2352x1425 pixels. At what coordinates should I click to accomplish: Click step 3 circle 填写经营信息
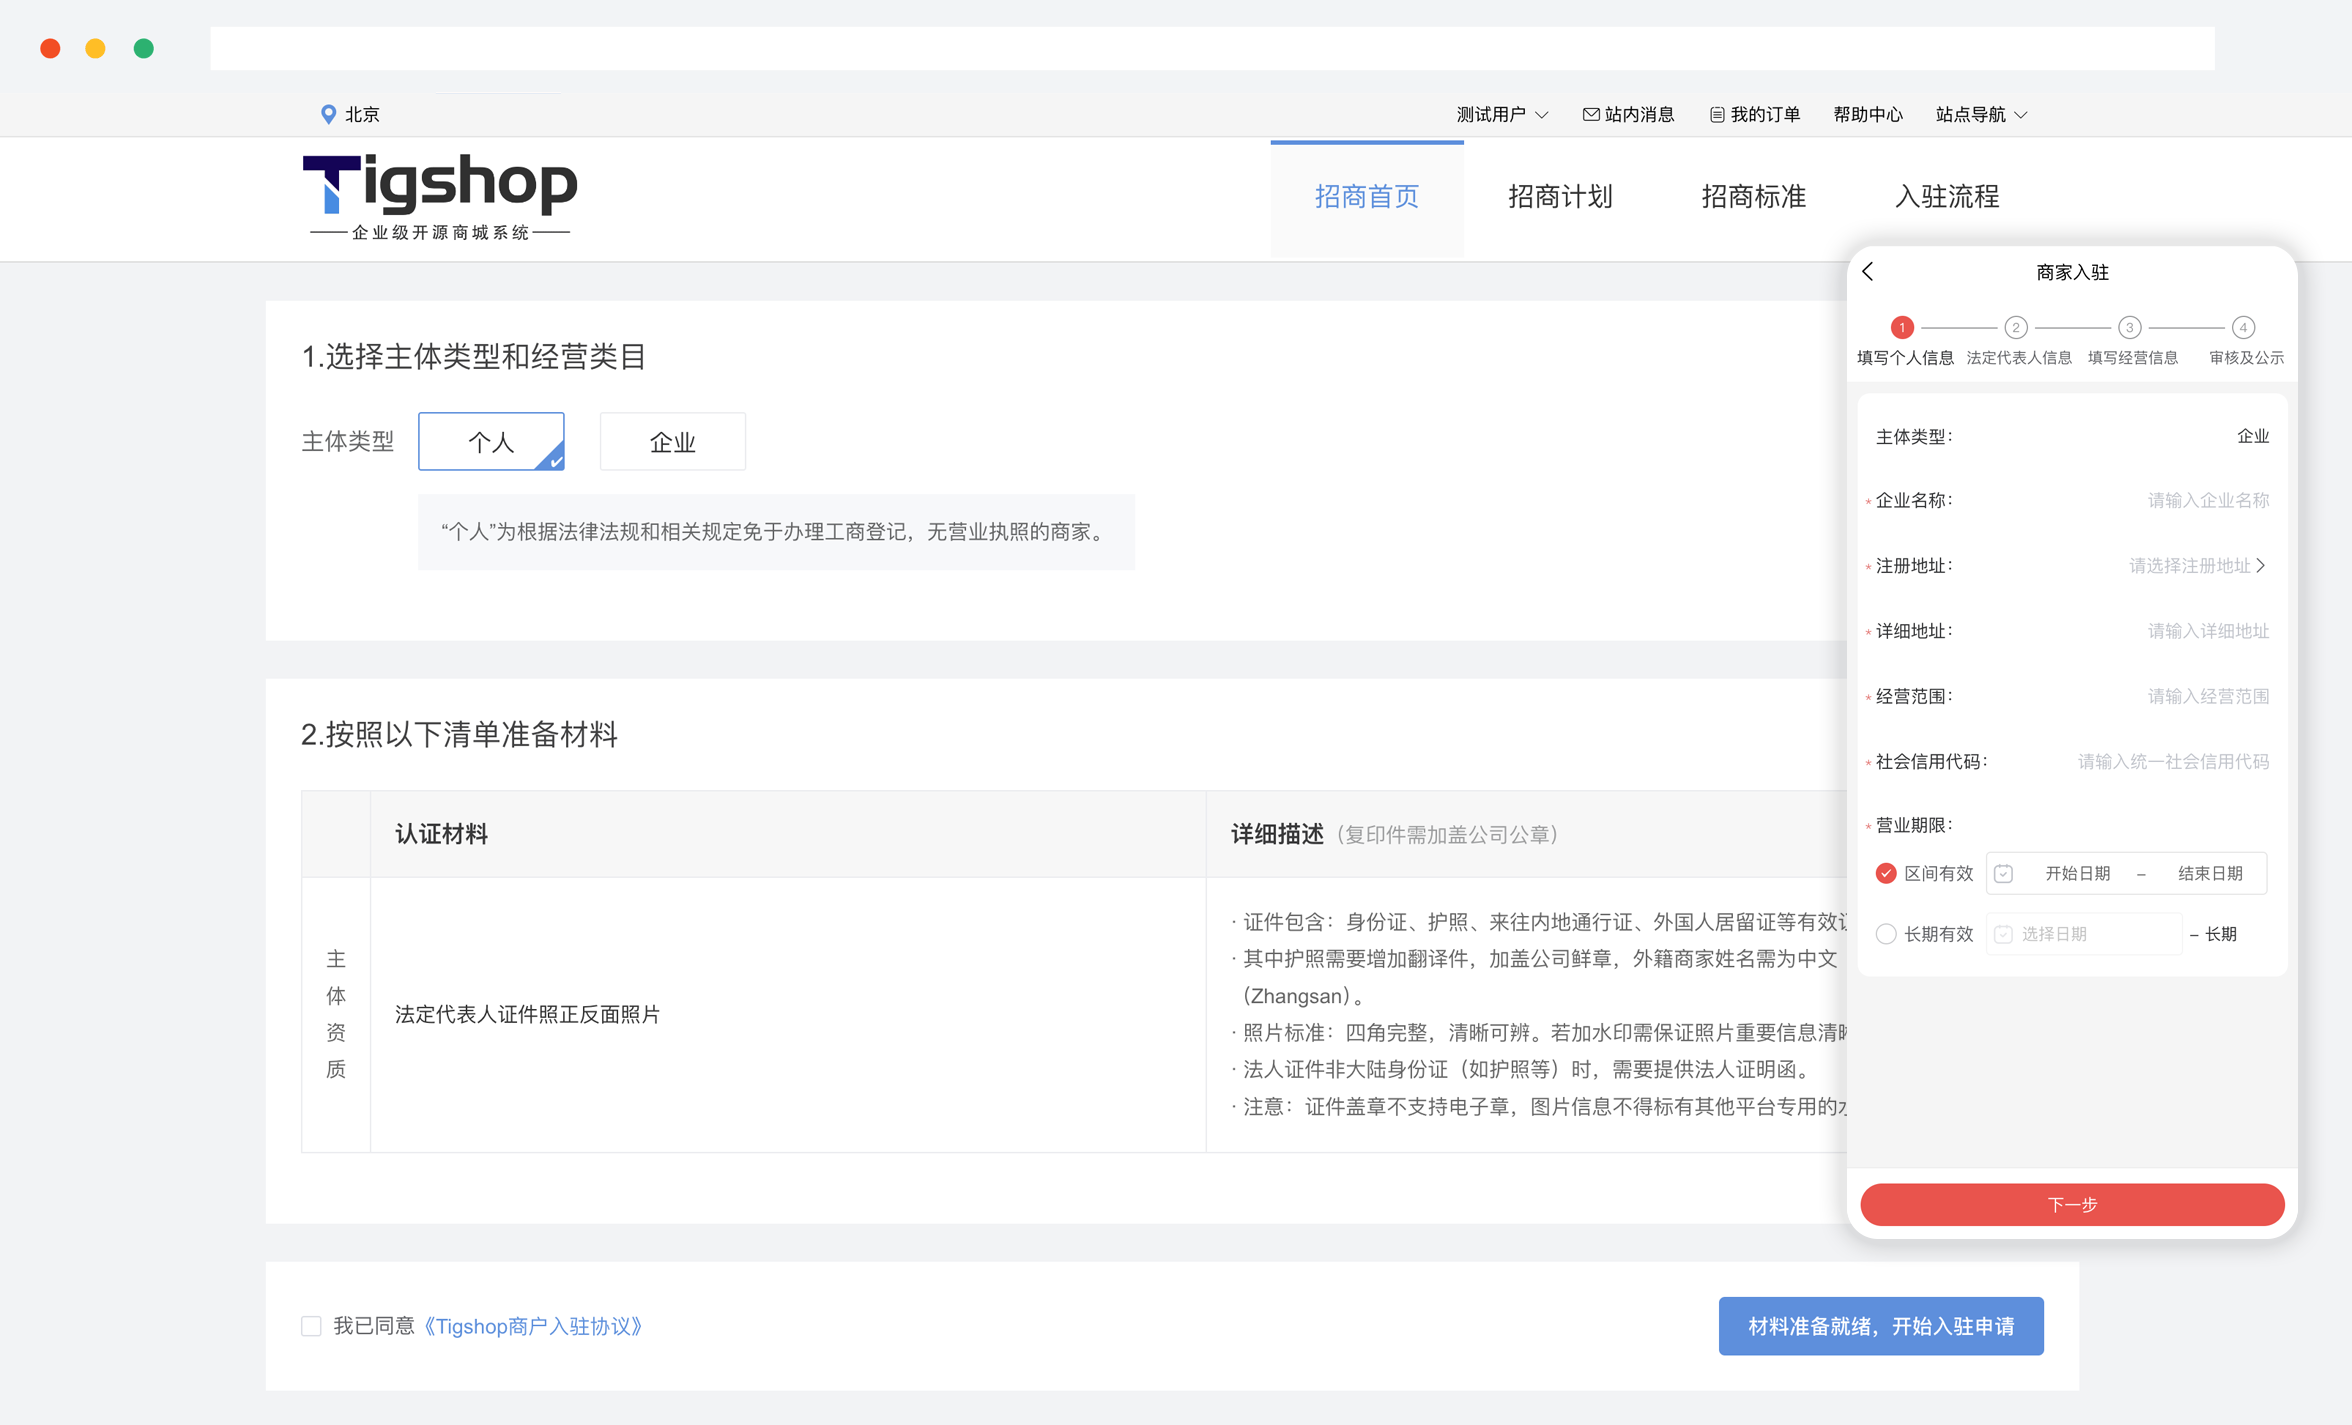(2130, 327)
